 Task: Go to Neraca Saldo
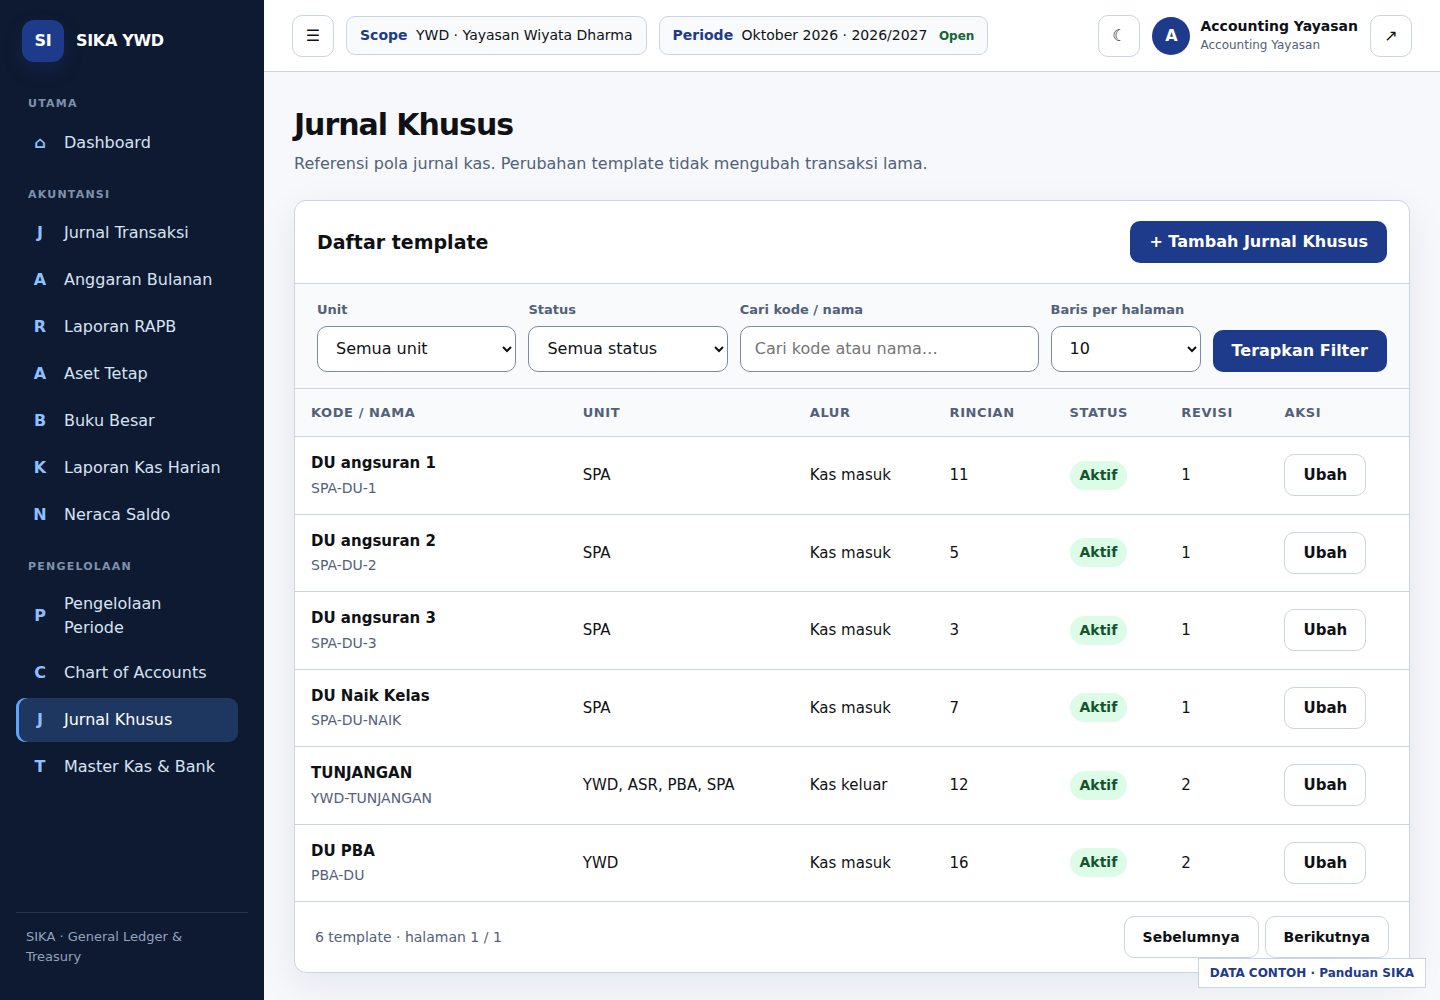[x=127, y=515]
